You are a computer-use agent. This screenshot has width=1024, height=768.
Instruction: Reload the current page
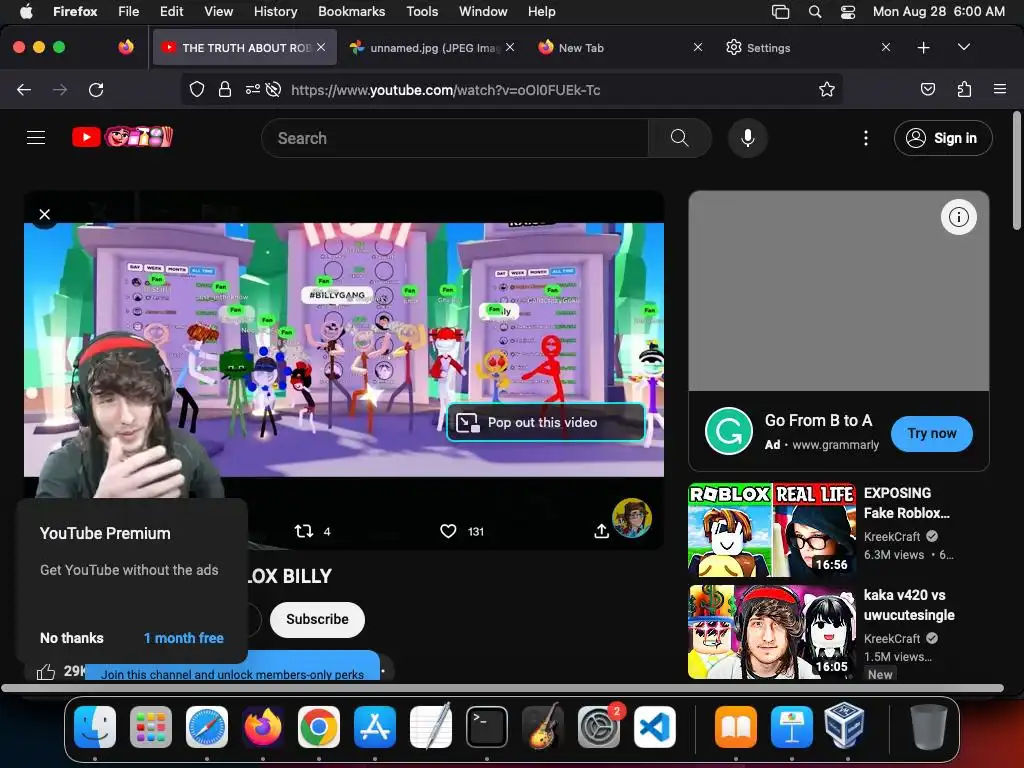(96, 89)
